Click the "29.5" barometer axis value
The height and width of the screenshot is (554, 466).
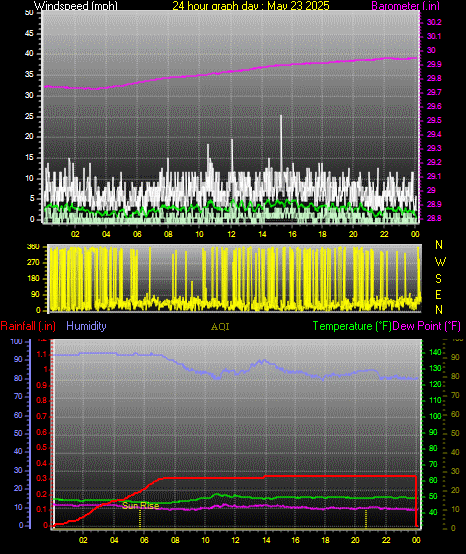434,120
